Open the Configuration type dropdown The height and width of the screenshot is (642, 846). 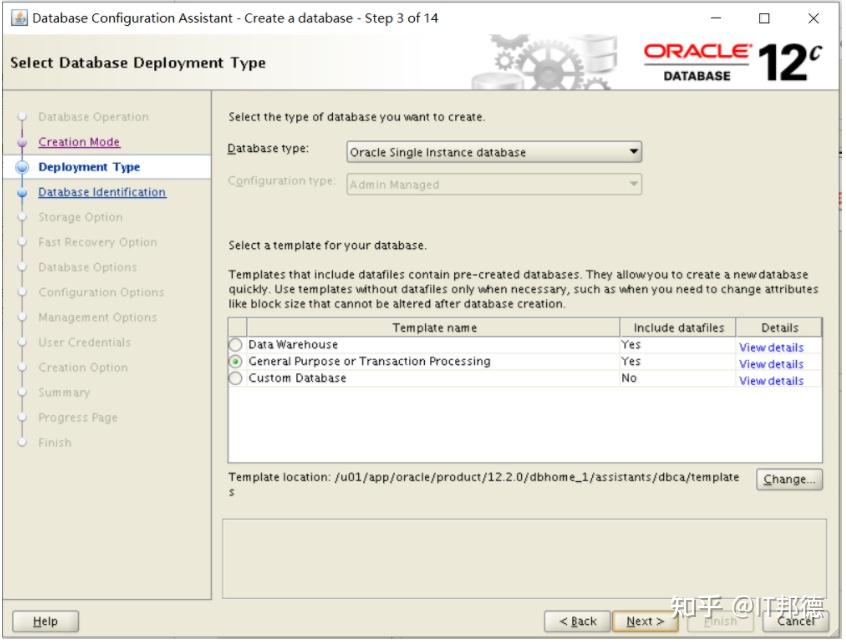tap(634, 184)
